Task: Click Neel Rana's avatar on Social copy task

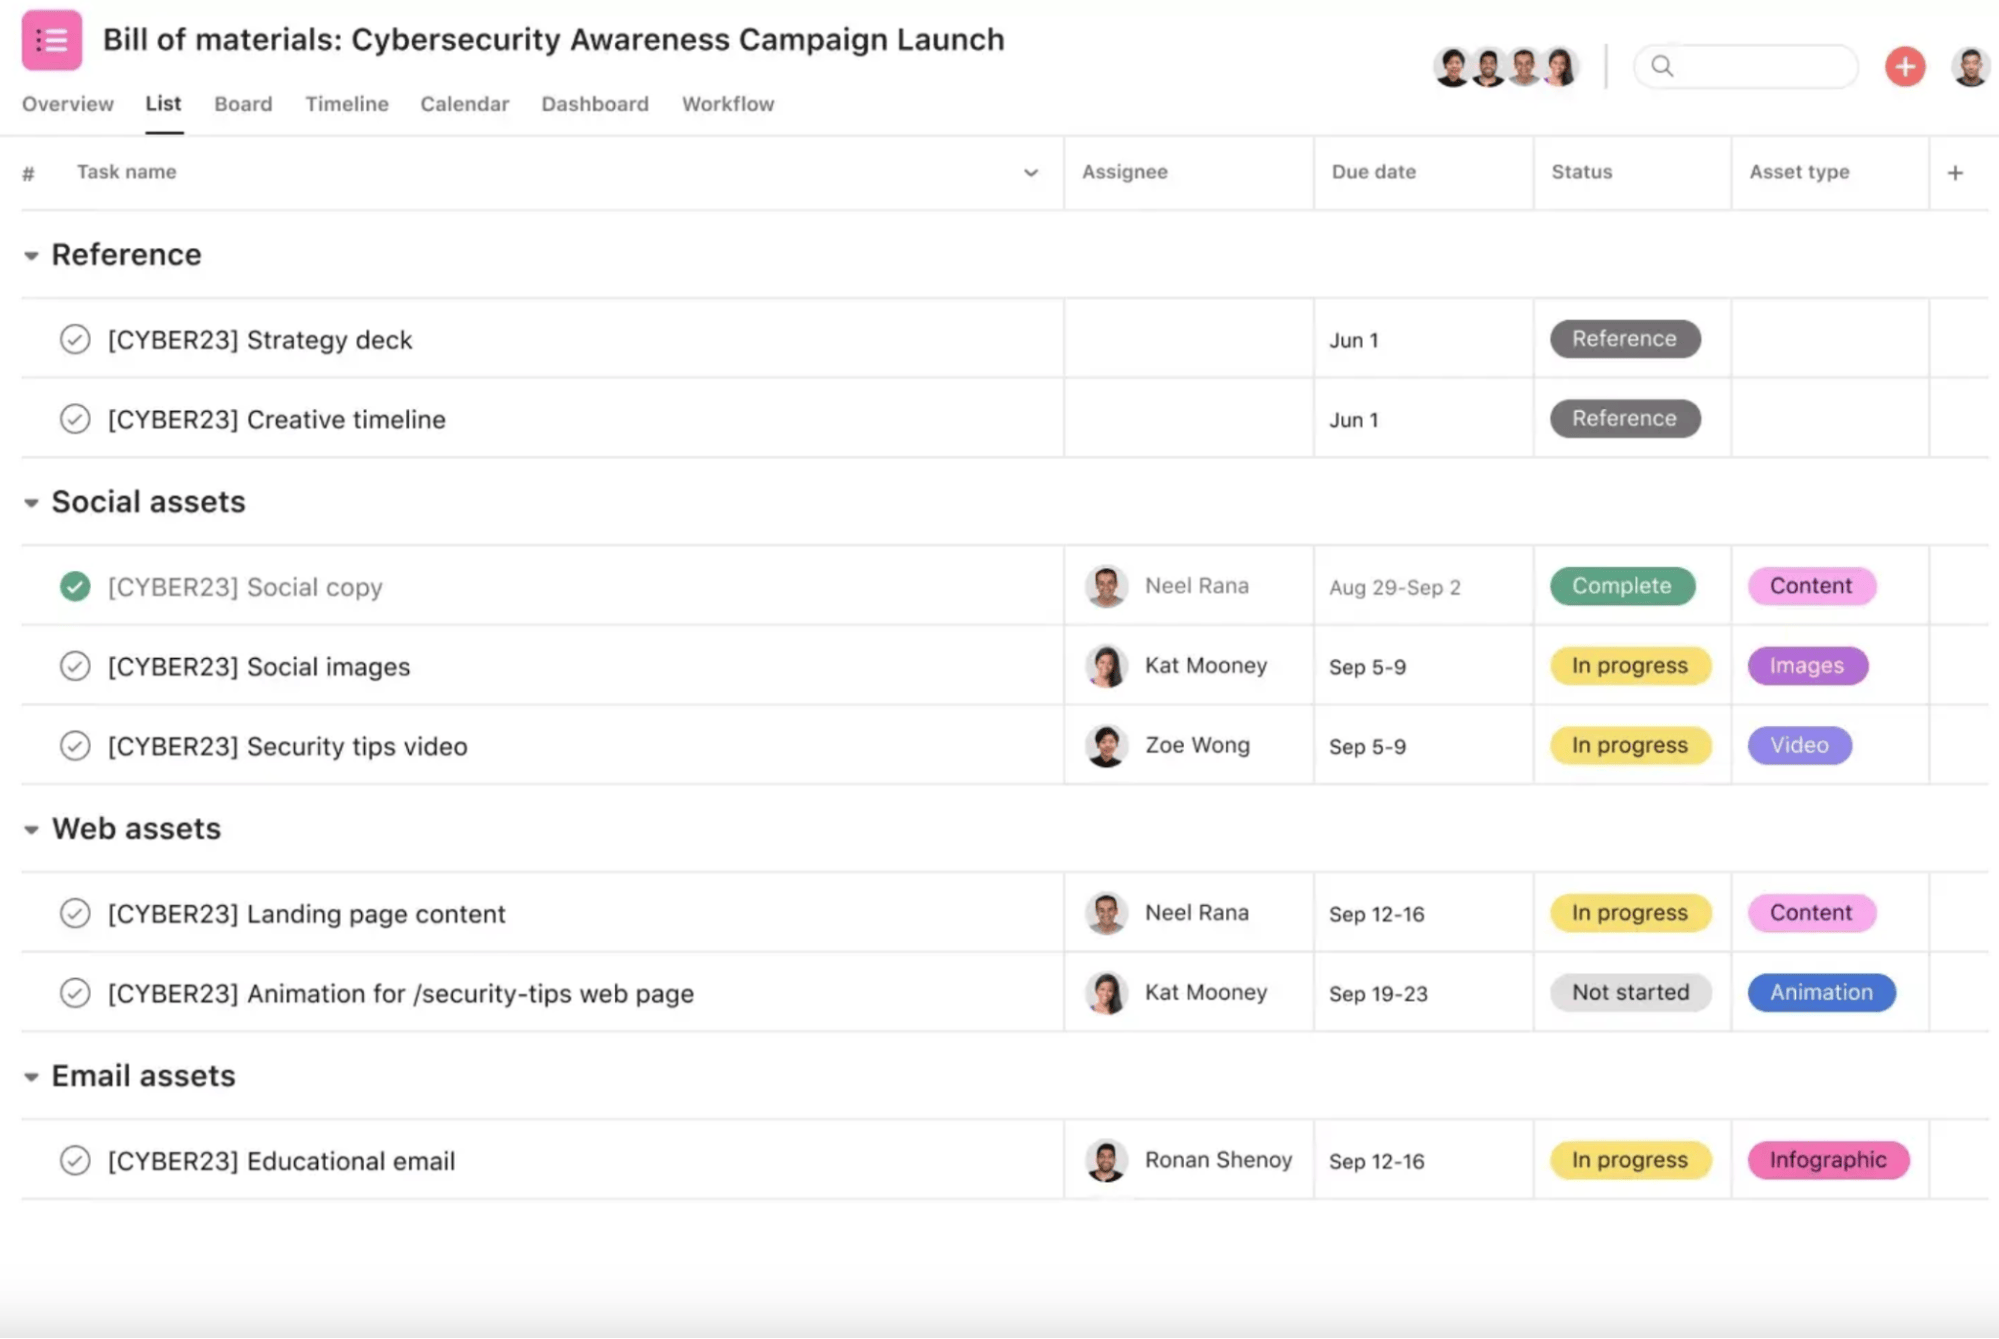Action: point(1106,586)
